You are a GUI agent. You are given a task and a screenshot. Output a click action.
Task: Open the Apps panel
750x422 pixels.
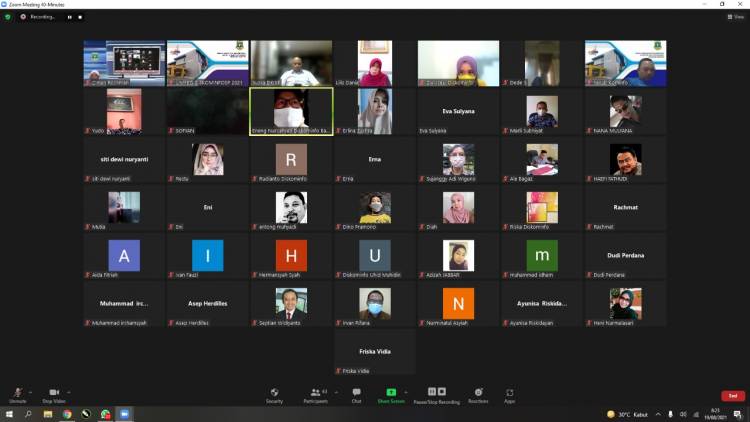pyautogui.click(x=510, y=392)
